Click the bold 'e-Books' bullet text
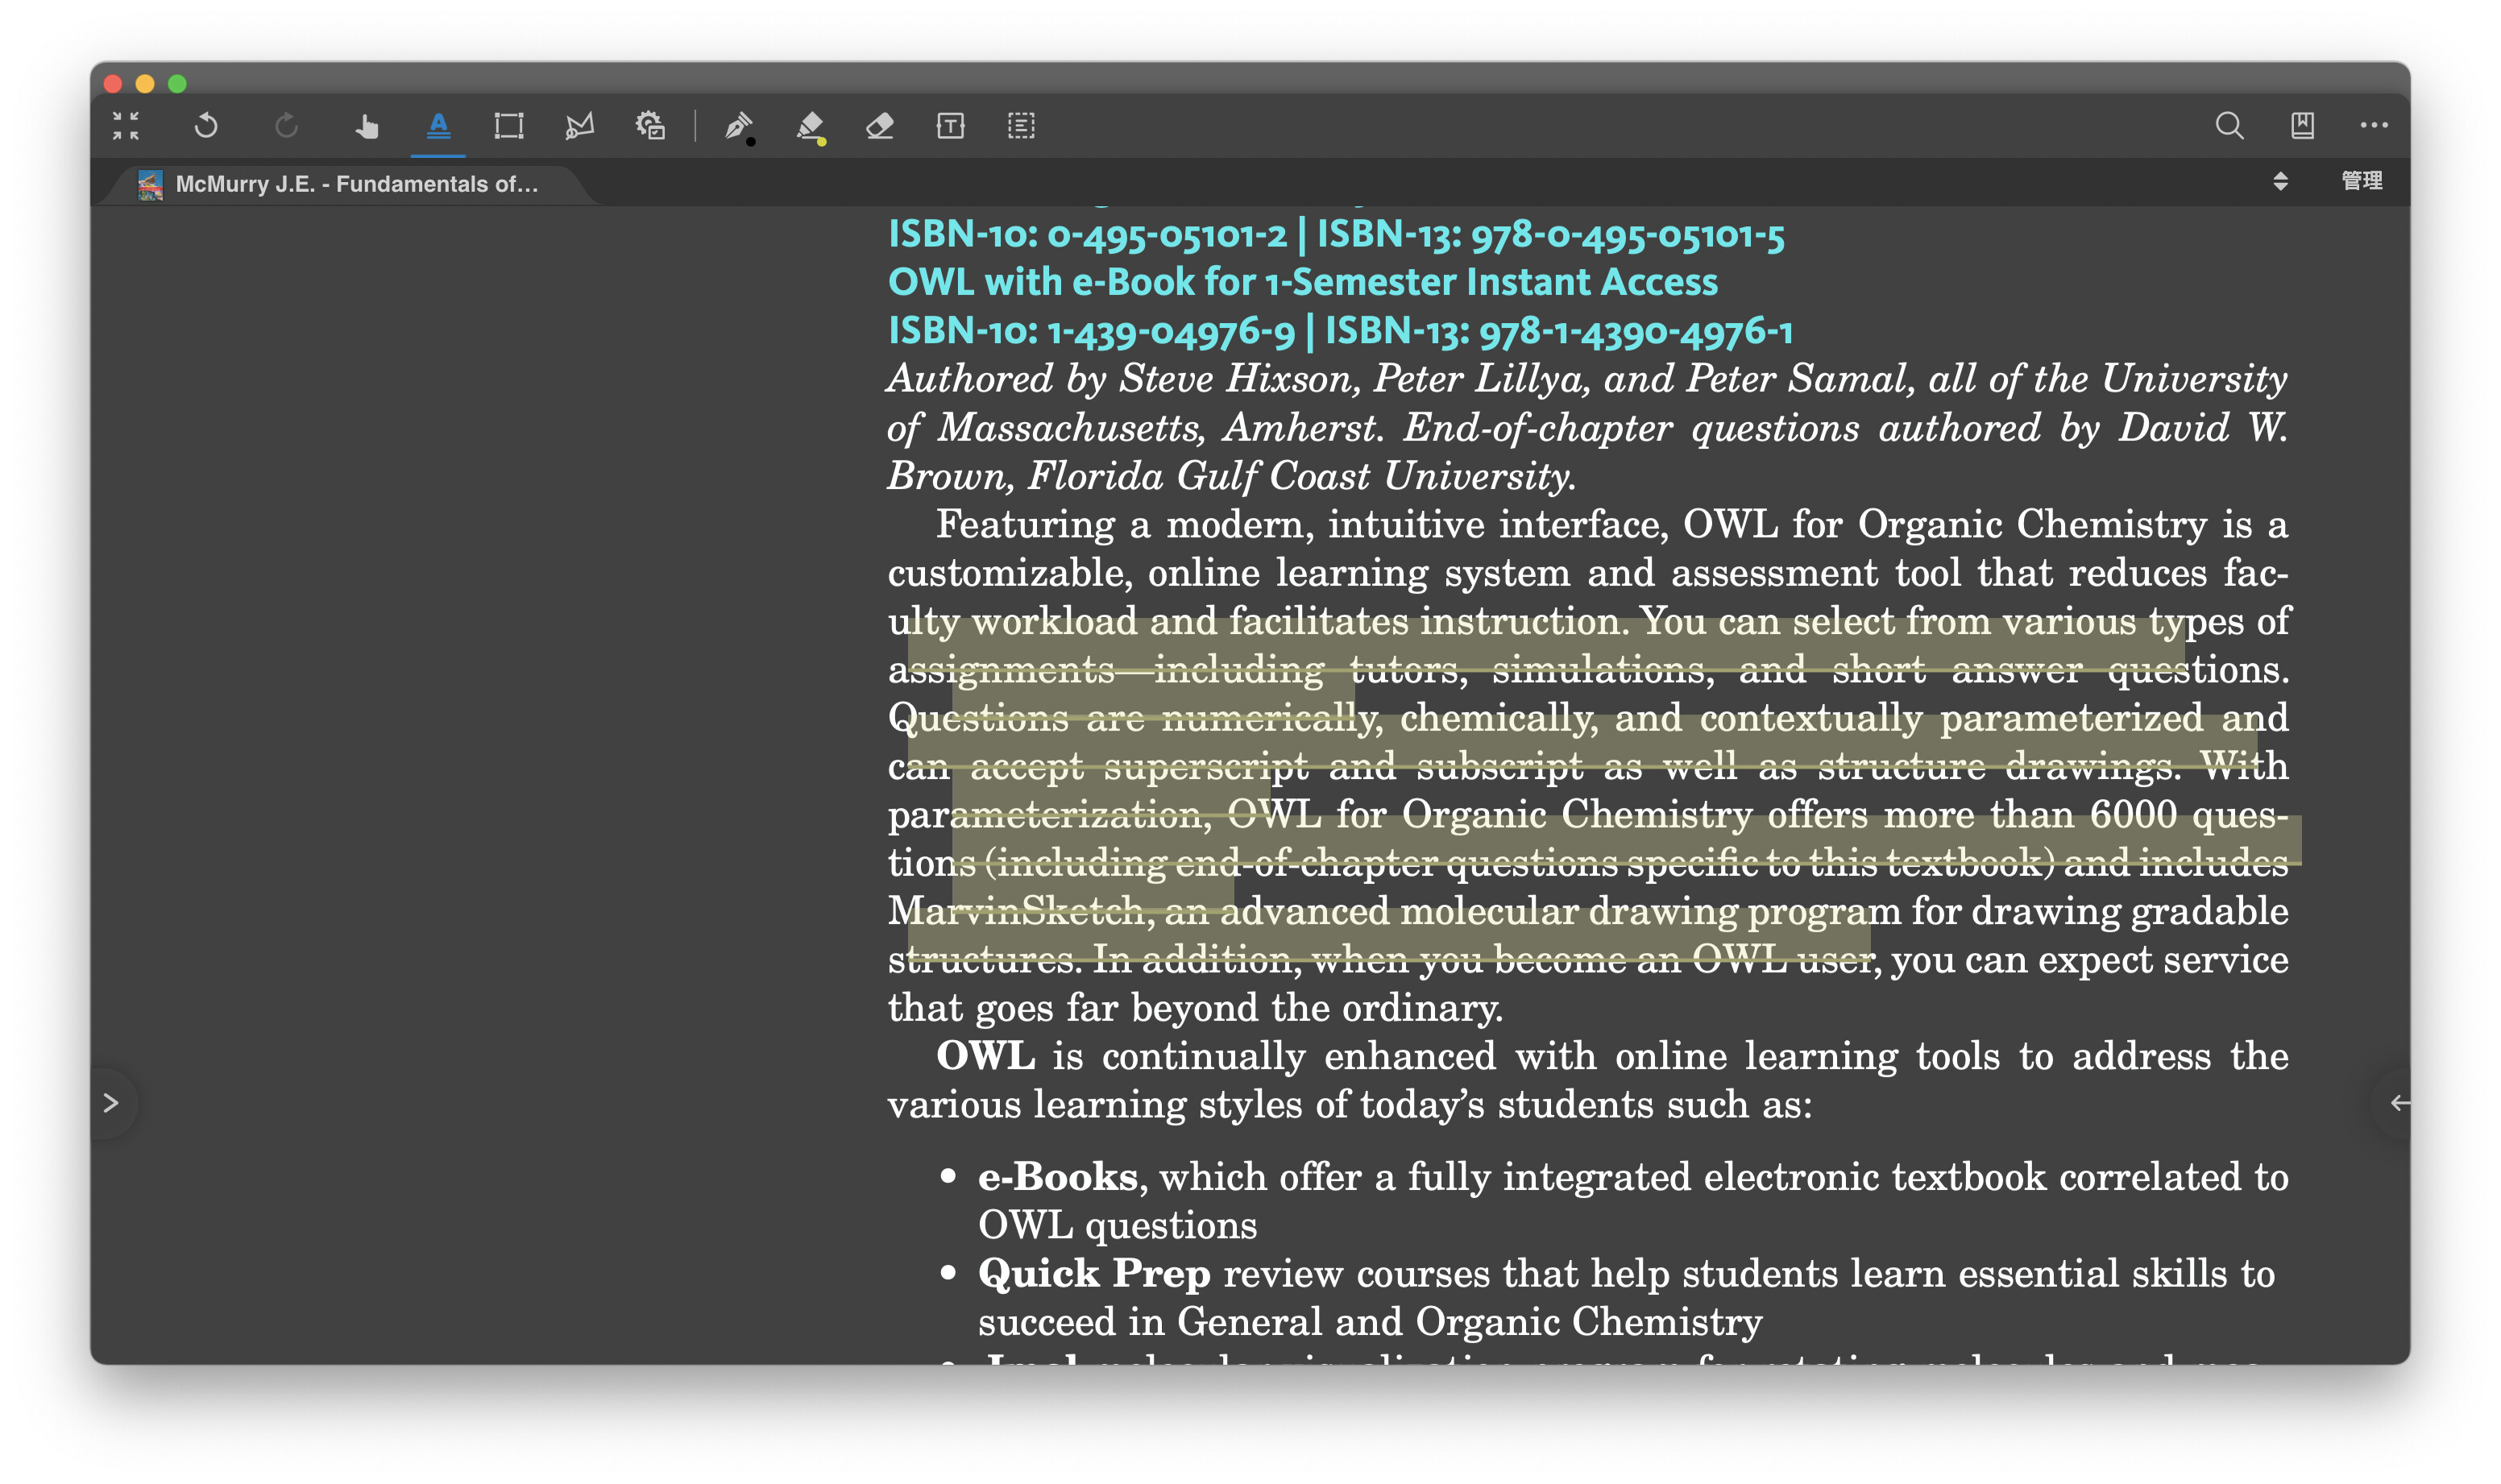 1058,1177
